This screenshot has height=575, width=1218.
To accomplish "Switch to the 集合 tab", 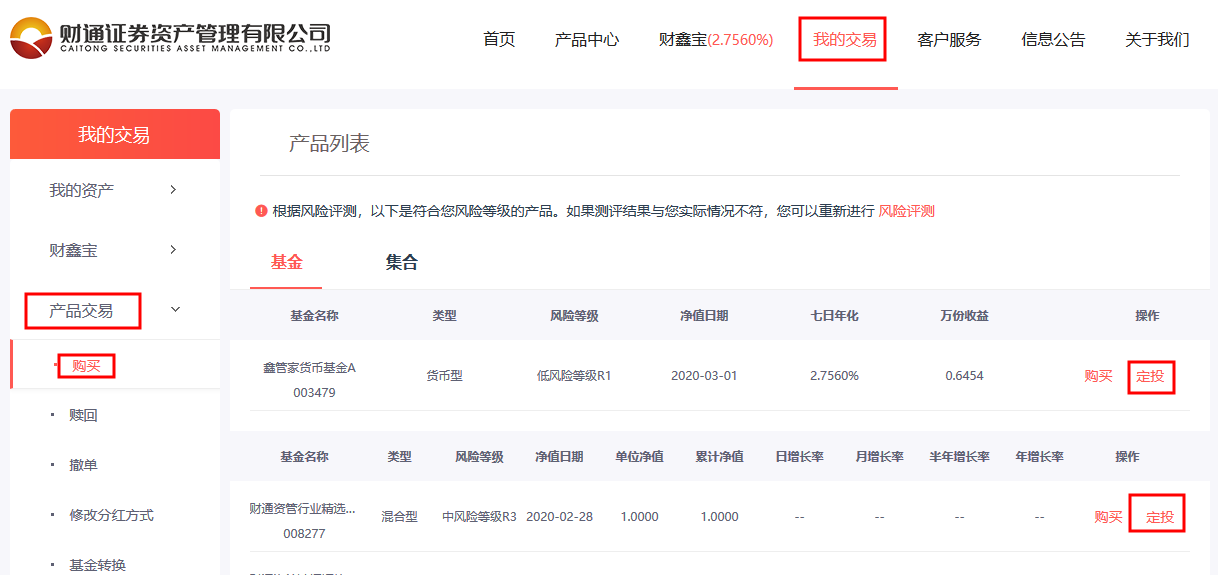I will click(402, 263).
